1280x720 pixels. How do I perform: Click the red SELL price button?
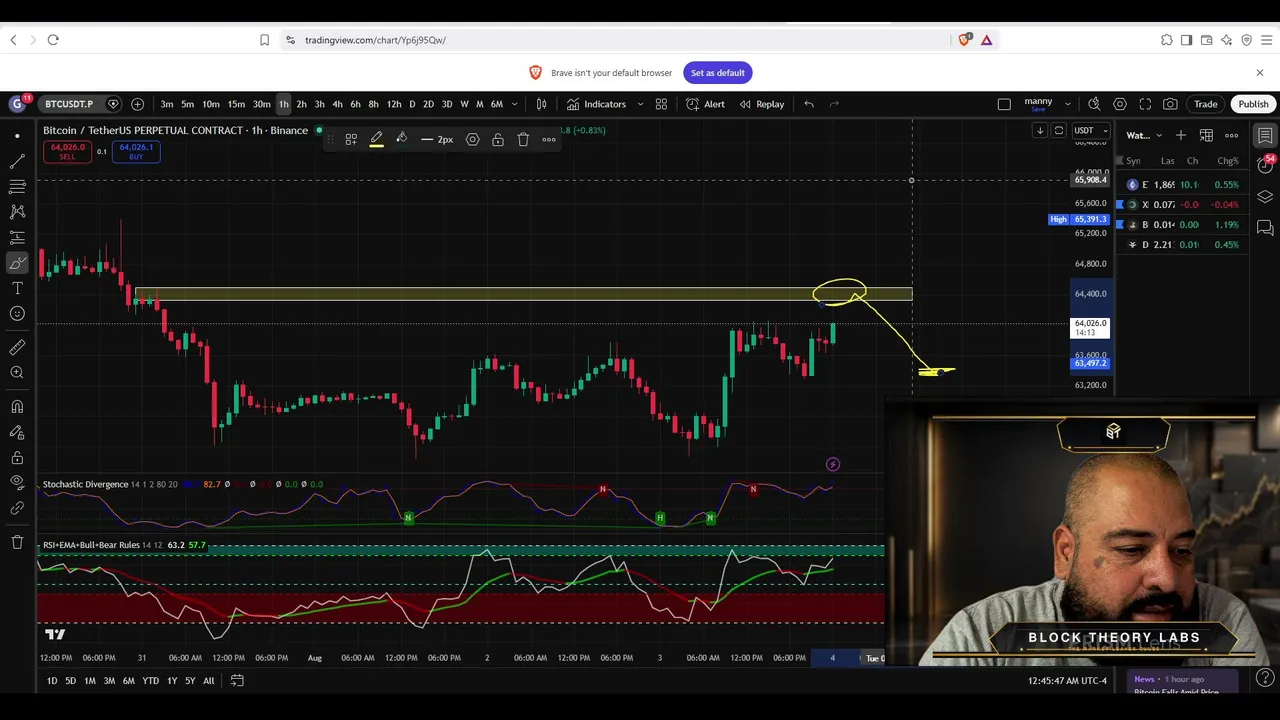point(67,151)
